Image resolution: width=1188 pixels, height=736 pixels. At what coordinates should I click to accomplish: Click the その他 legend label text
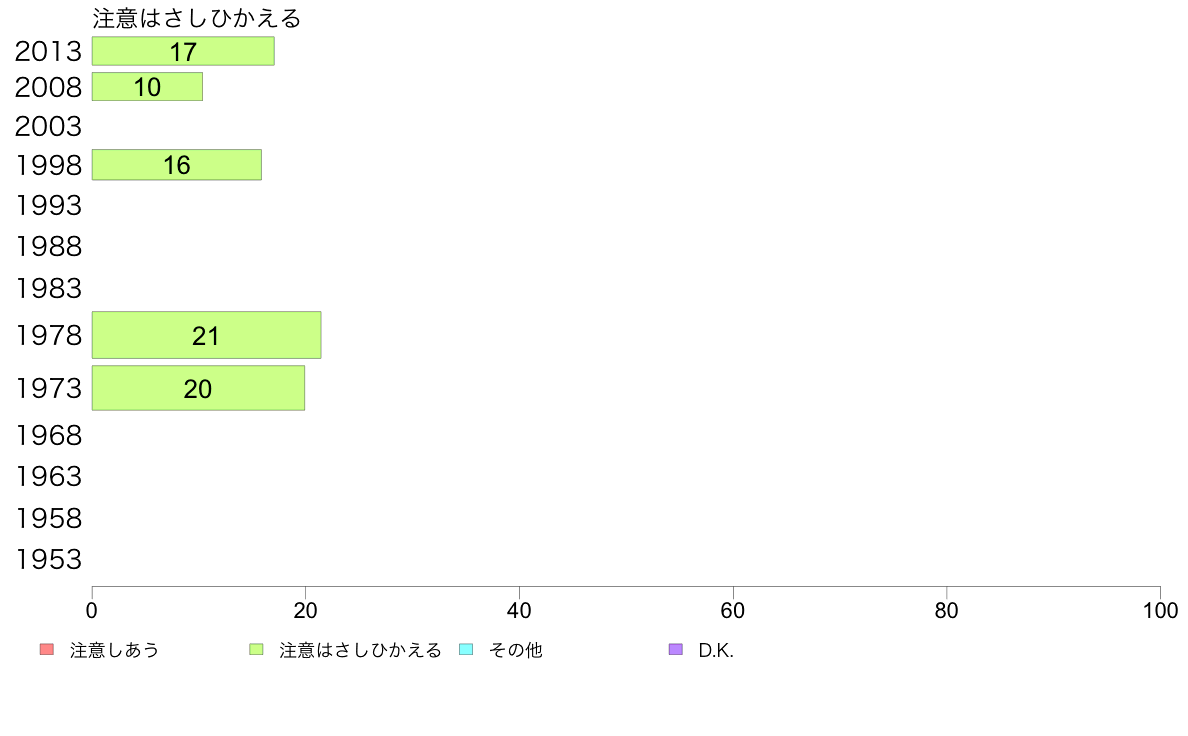(x=516, y=650)
